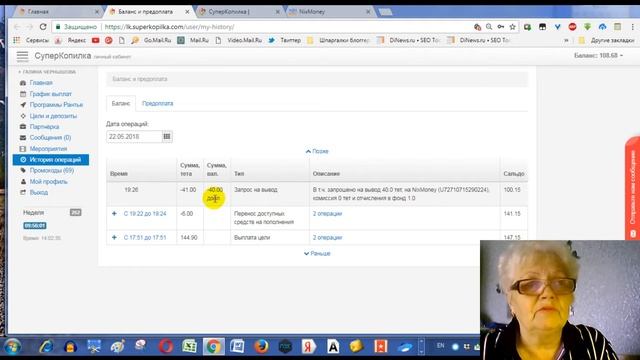640x360 pixels.
Task: Click the browser back arrow
Action: click(x=17, y=27)
